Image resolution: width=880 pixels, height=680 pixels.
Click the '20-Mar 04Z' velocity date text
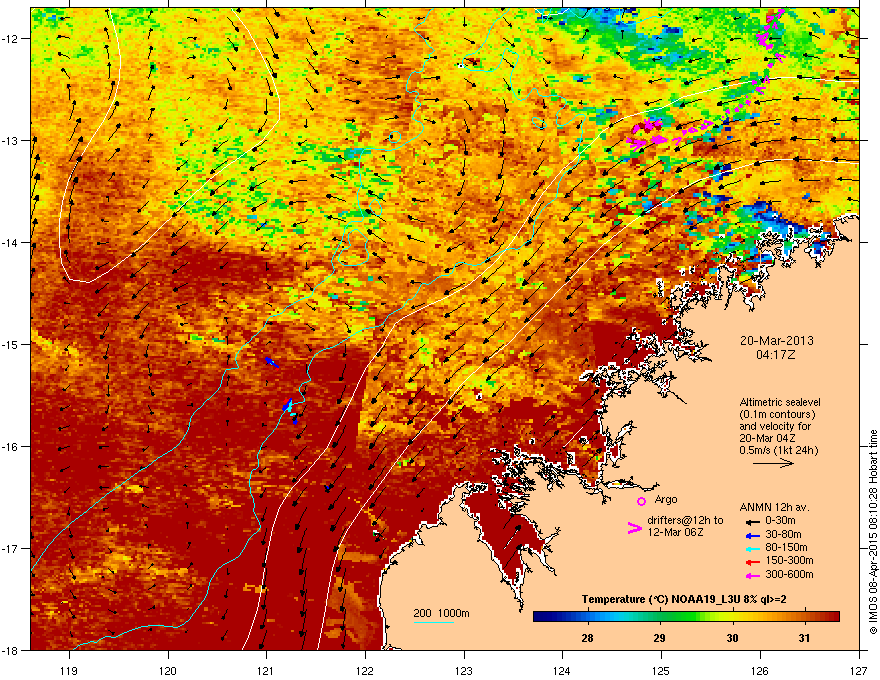coord(767,438)
